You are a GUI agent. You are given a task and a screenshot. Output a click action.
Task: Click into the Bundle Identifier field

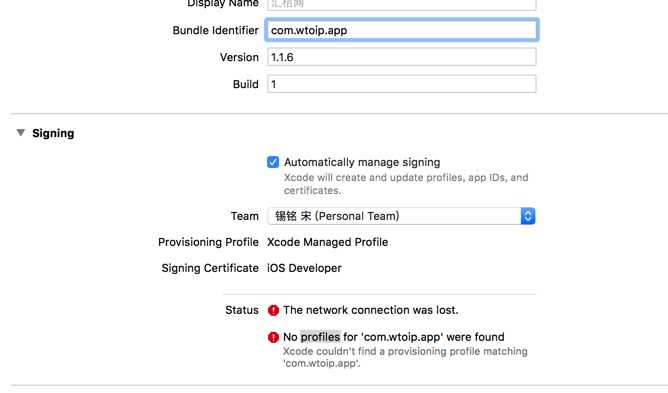pyautogui.click(x=401, y=30)
